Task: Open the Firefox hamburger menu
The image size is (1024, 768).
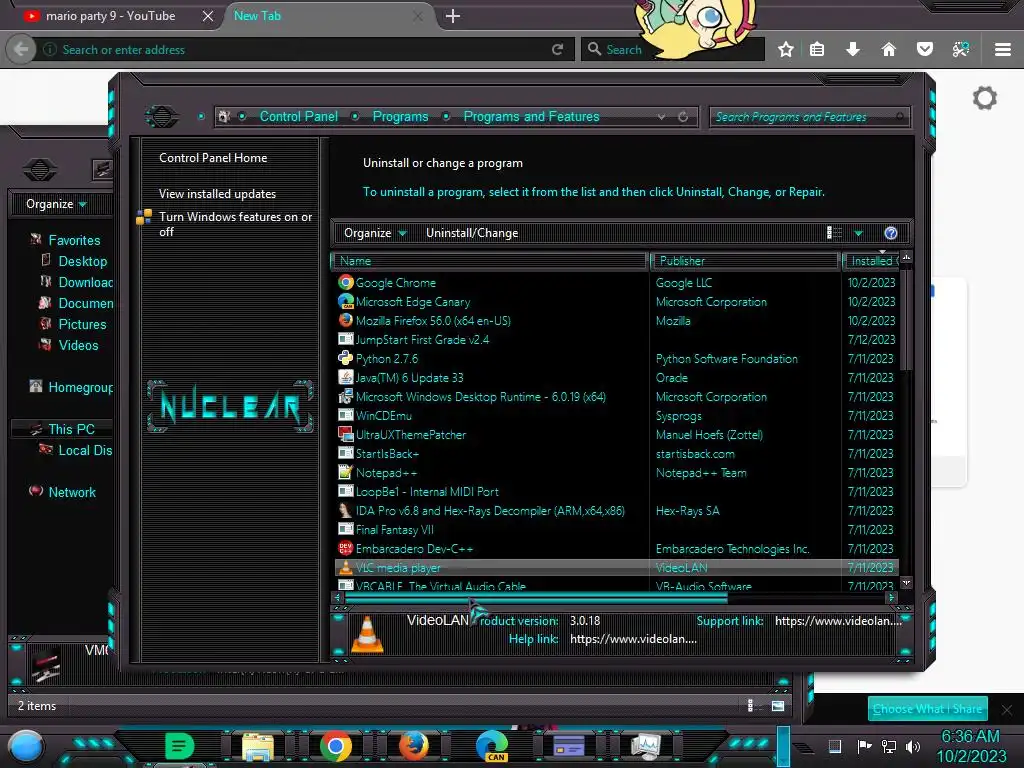Action: (x=1002, y=49)
